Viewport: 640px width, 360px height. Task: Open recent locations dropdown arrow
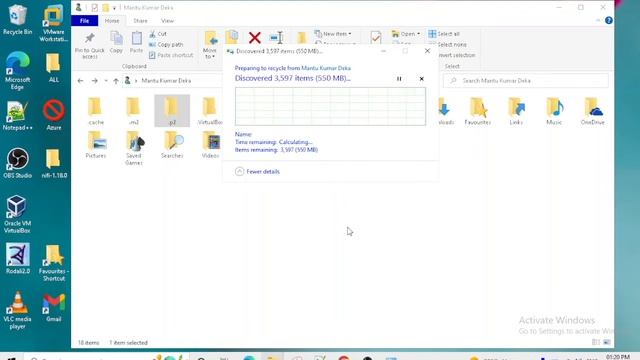click(106, 81)
